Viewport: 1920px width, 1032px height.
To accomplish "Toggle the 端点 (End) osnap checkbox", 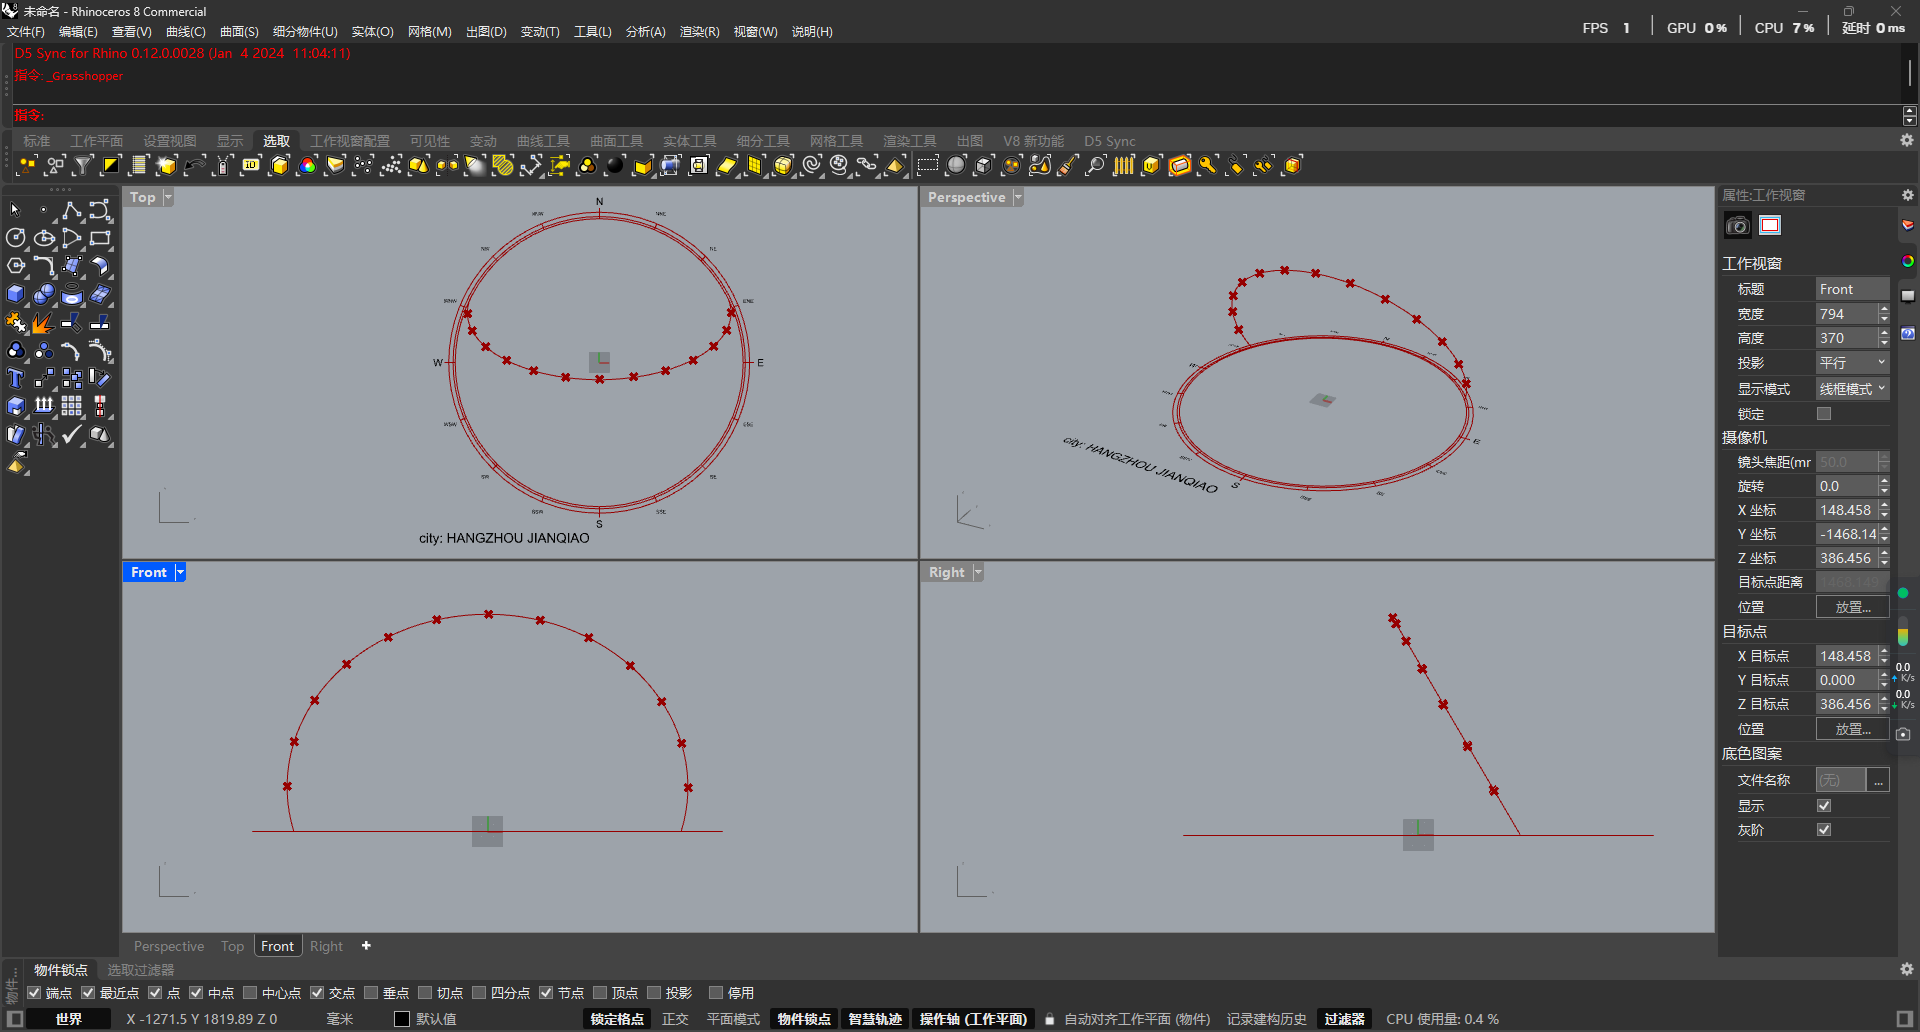I will point(35,993).
